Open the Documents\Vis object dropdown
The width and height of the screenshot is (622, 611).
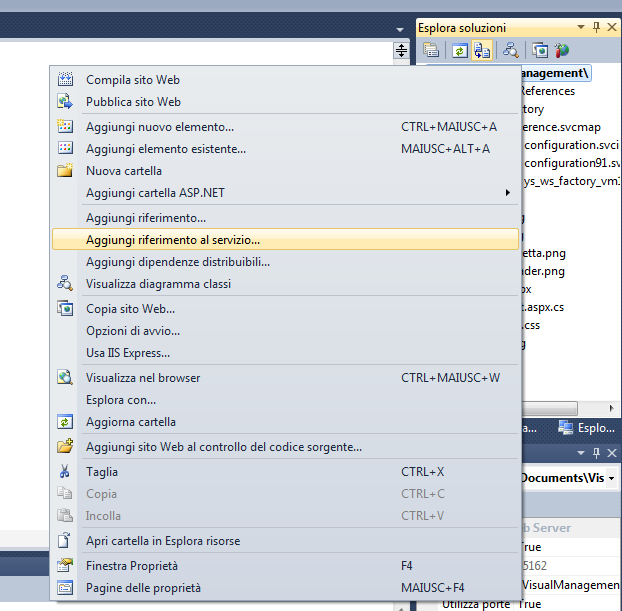tap(611, 478)
